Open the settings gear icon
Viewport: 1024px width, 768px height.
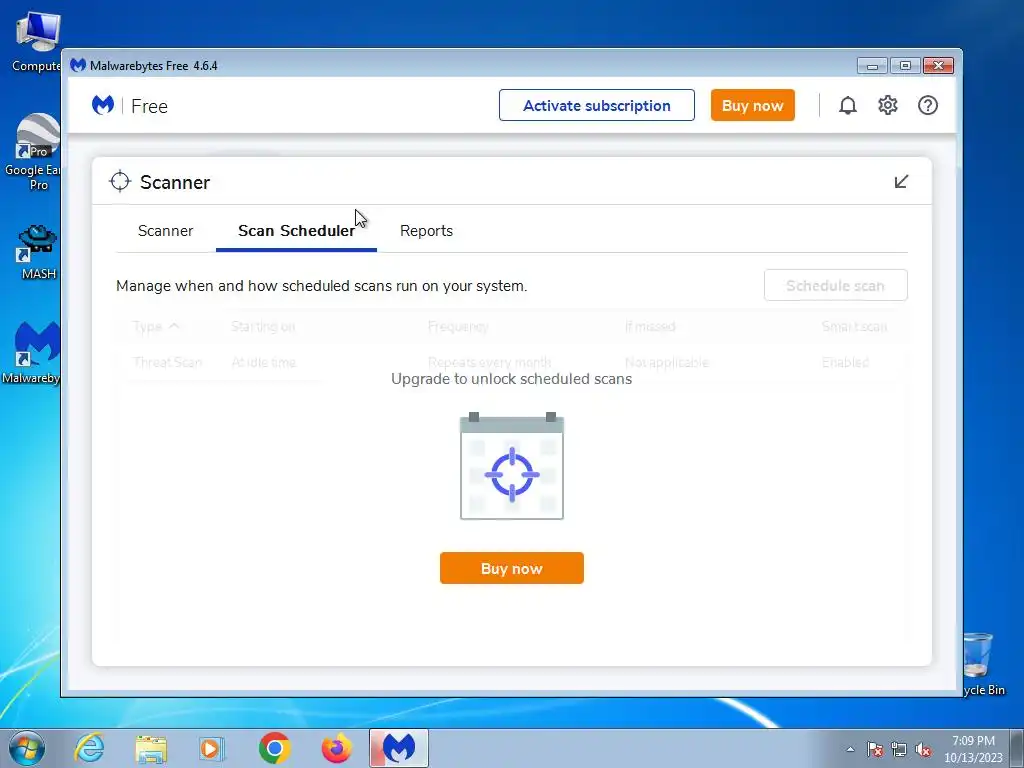(x=888, y=105)
